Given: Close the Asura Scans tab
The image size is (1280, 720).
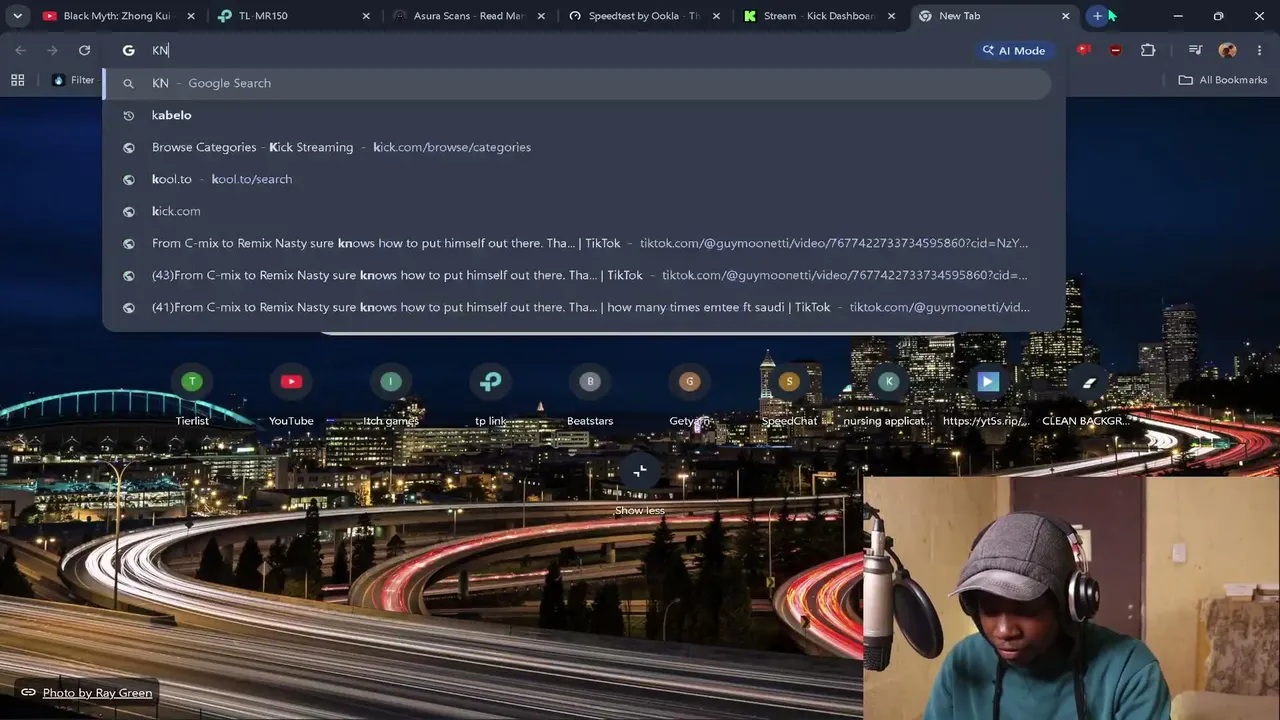Looking at the screenshot, I should [541, 16].
